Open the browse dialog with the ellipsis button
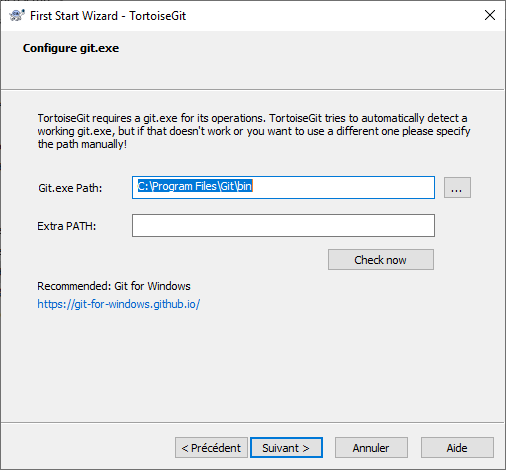This screenshot has height=470, width=506. [x=457, y=187]
